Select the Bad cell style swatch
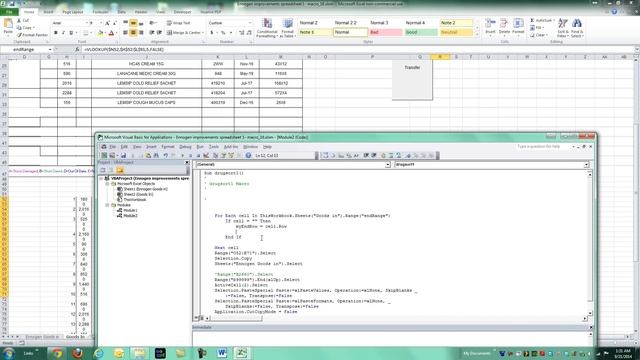 click(x=386, y=32)
